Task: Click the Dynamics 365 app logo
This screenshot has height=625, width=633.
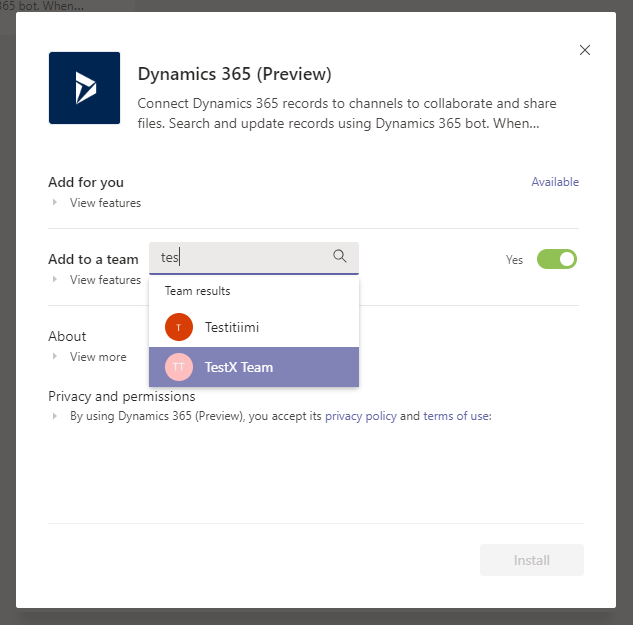Action: (x=84, y=88)
